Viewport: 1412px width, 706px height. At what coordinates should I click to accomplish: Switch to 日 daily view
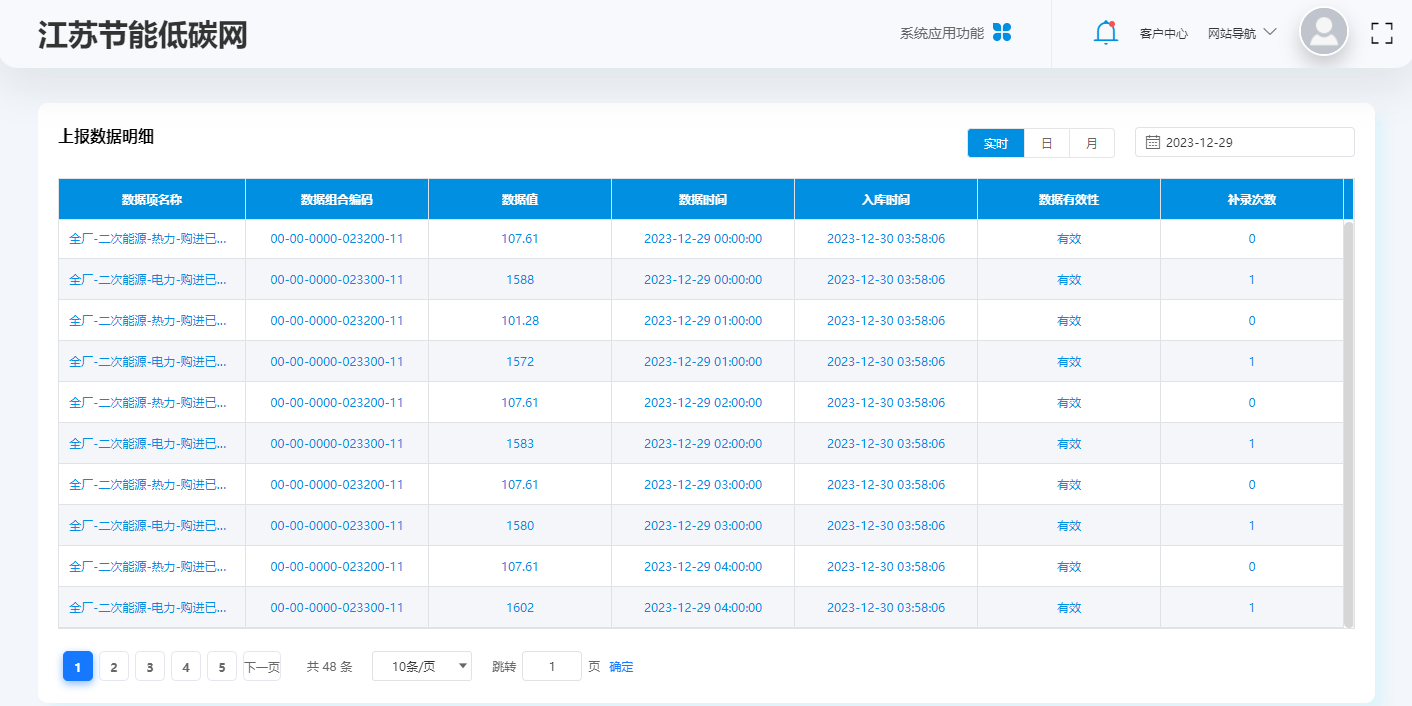[x=1046, y=142]
